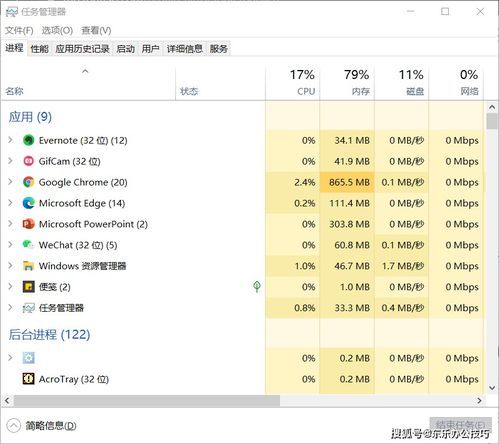Click the Windows 资源管理器 folder icon
The height and width of the screenshot is (444, 499).
coord(29,266)
